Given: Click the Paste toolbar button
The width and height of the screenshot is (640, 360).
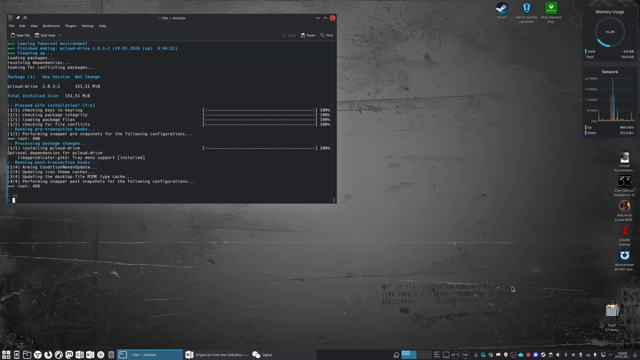Looking at the screenshot, I should point(308,35).
